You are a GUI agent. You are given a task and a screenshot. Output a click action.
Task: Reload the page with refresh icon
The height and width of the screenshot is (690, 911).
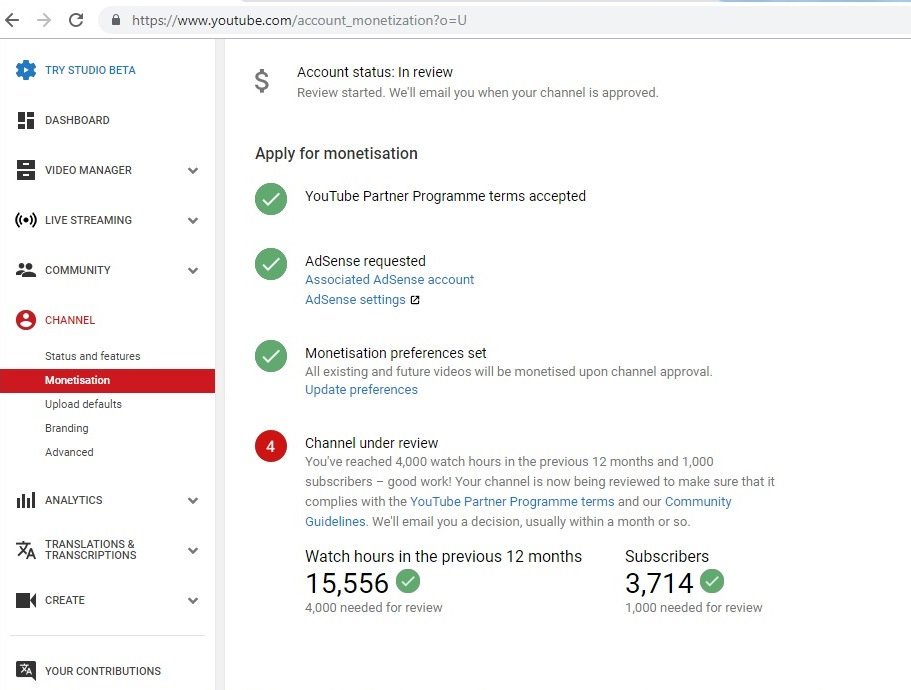(76, 20)
